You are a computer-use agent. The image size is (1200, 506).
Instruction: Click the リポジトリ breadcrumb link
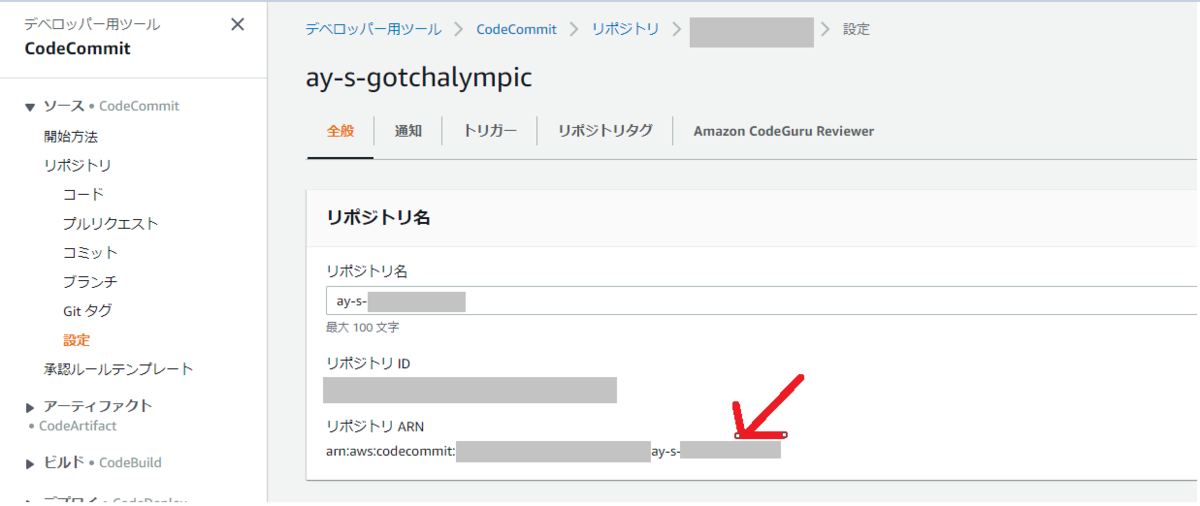click(x=625, y=29)
